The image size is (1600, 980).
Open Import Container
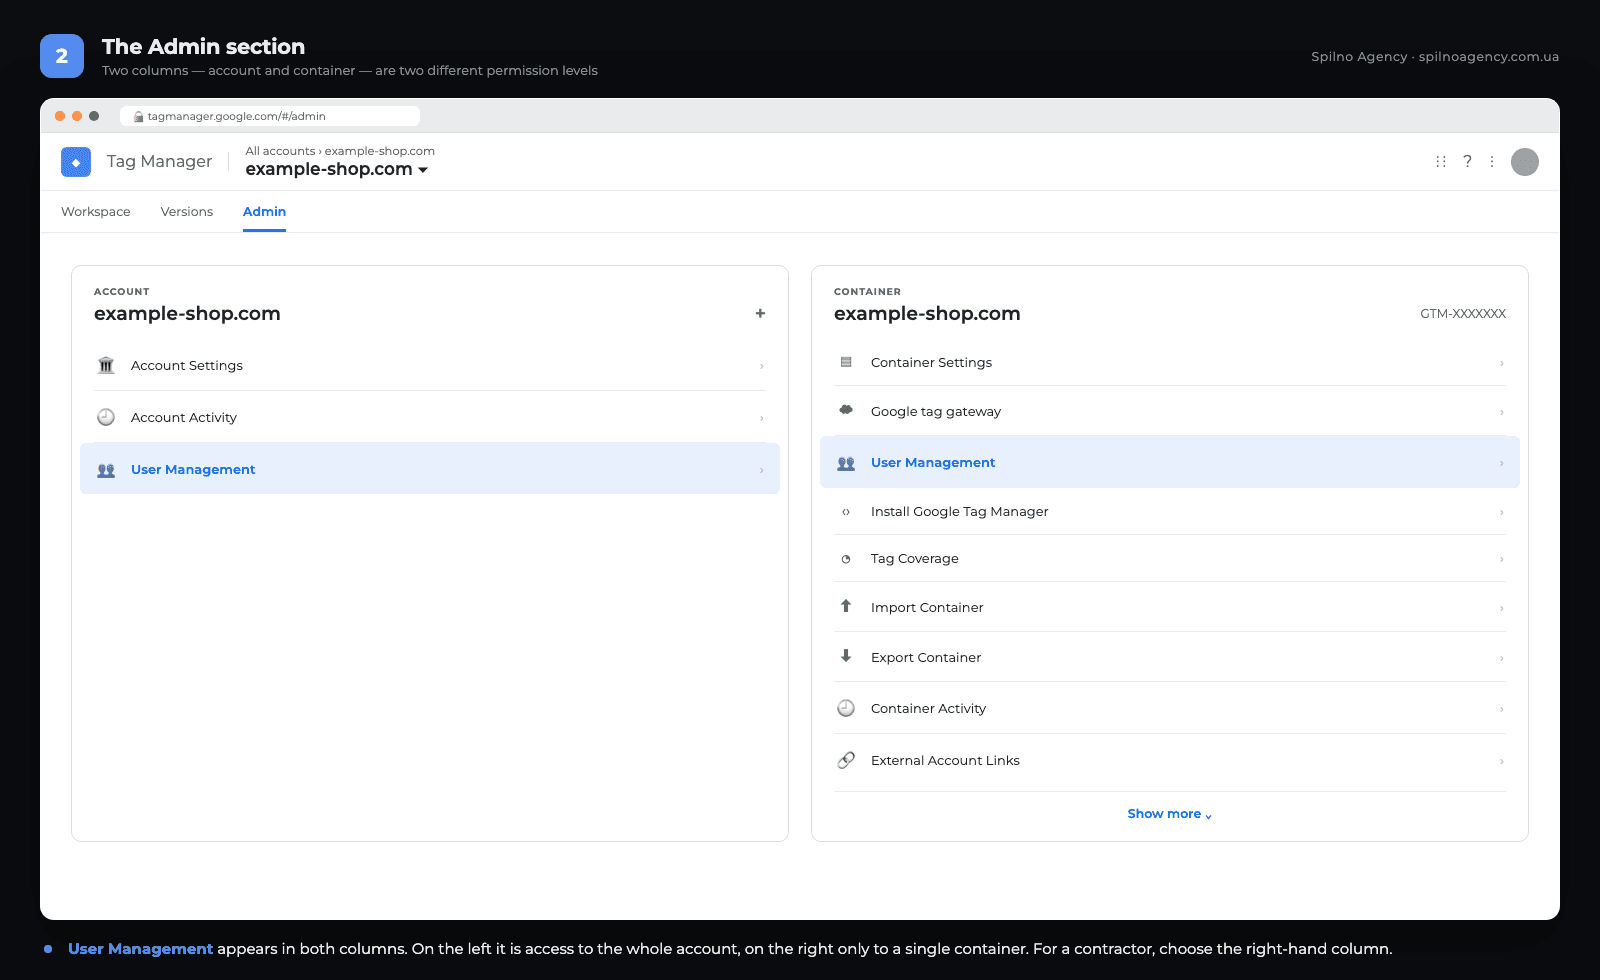(x=1170, y=607)
